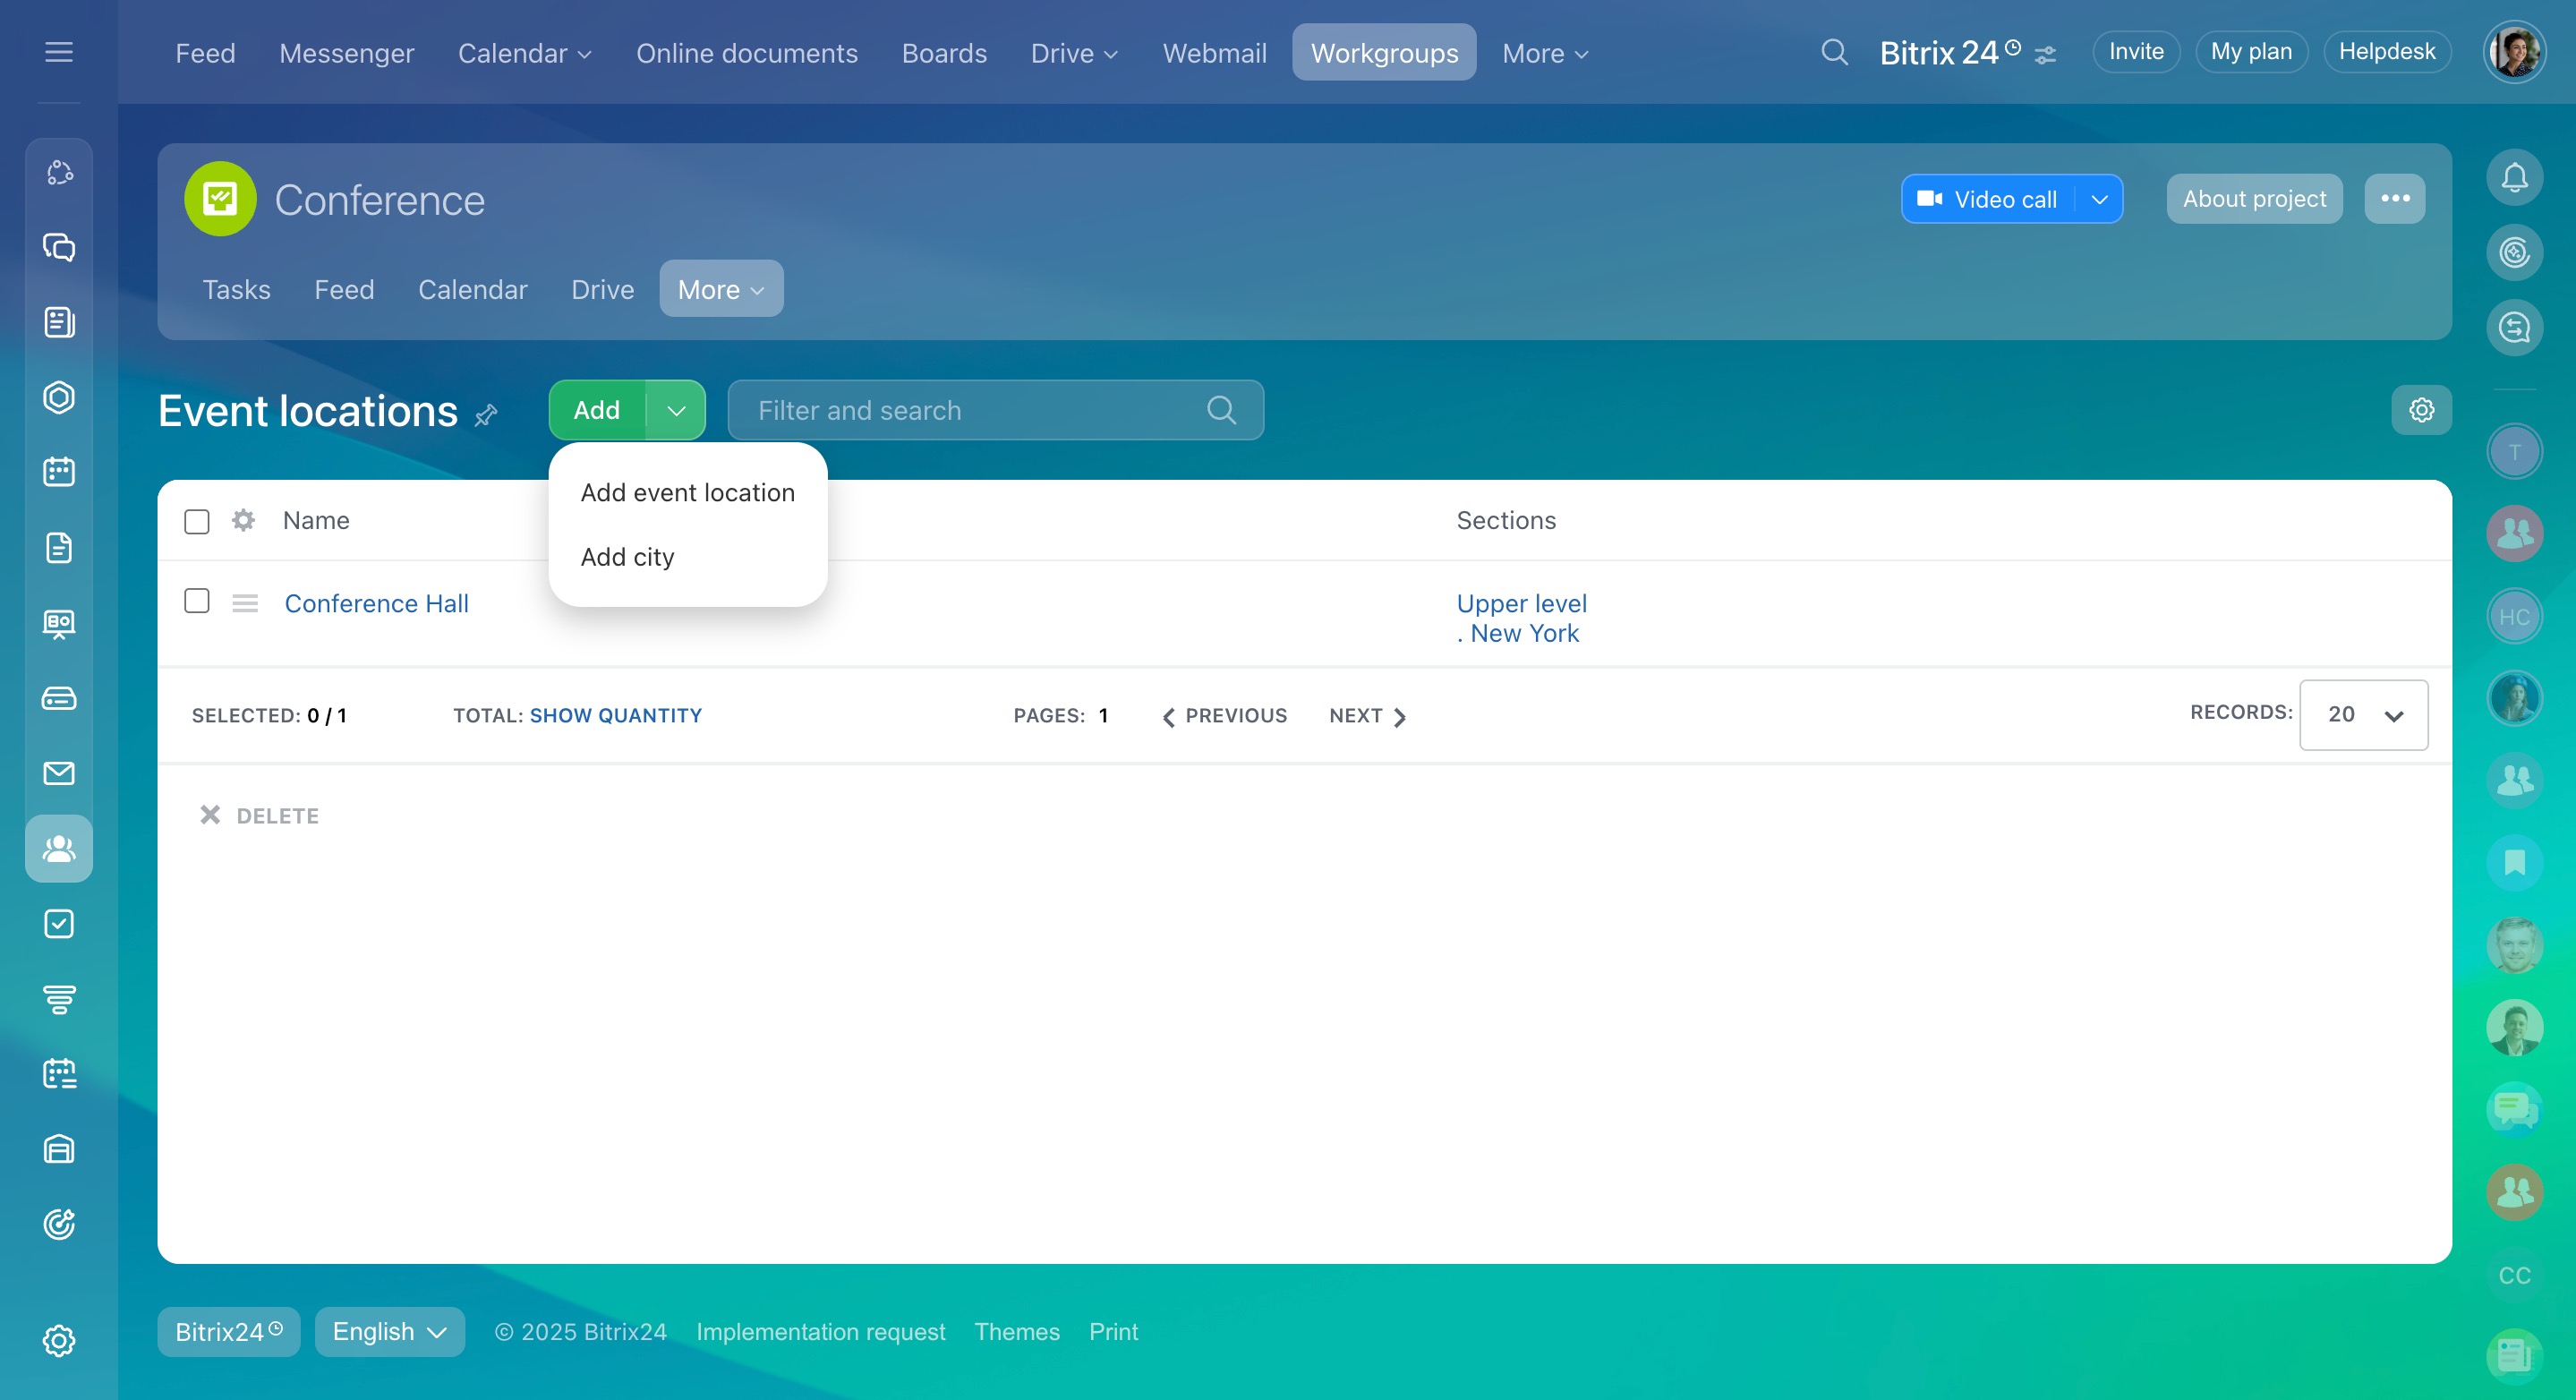Click the Filter and search field
Screen dimensions: 2576x1400
[995, 410]
